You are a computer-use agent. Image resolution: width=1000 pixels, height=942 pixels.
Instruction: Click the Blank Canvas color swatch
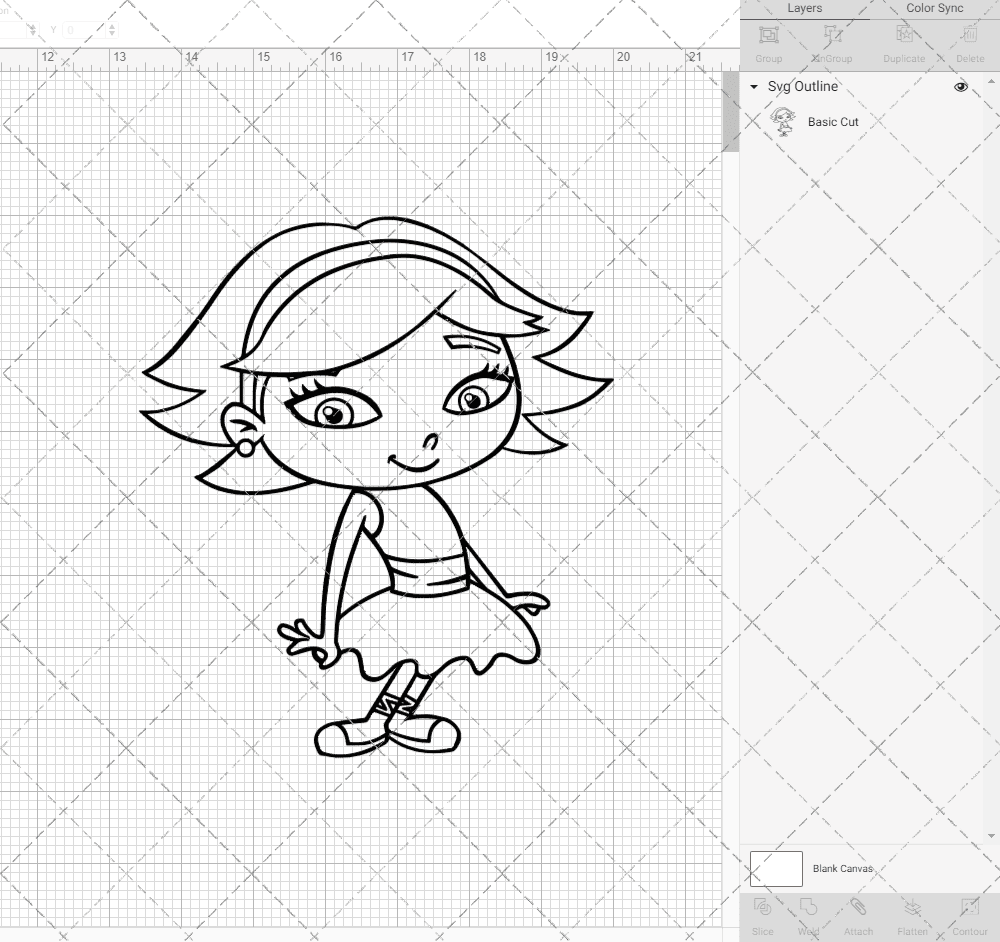tap(776, 868)
